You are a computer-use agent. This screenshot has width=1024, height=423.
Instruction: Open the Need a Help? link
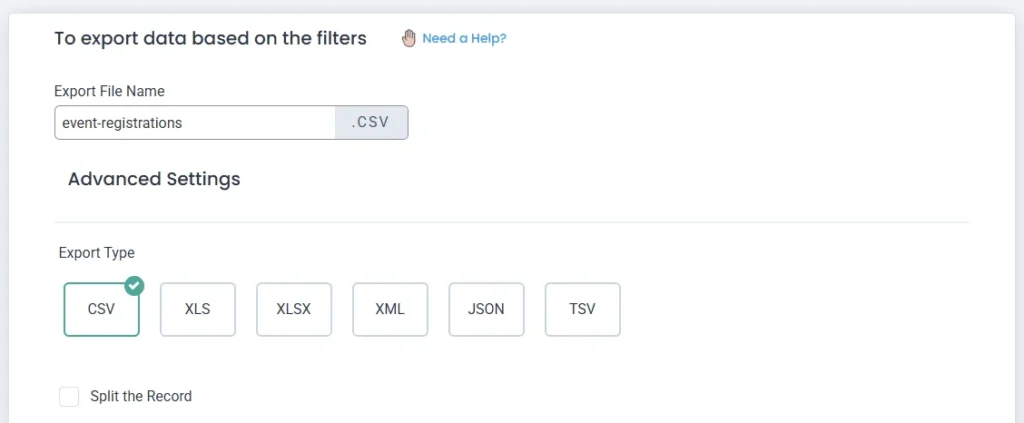[x=464, y=39]
